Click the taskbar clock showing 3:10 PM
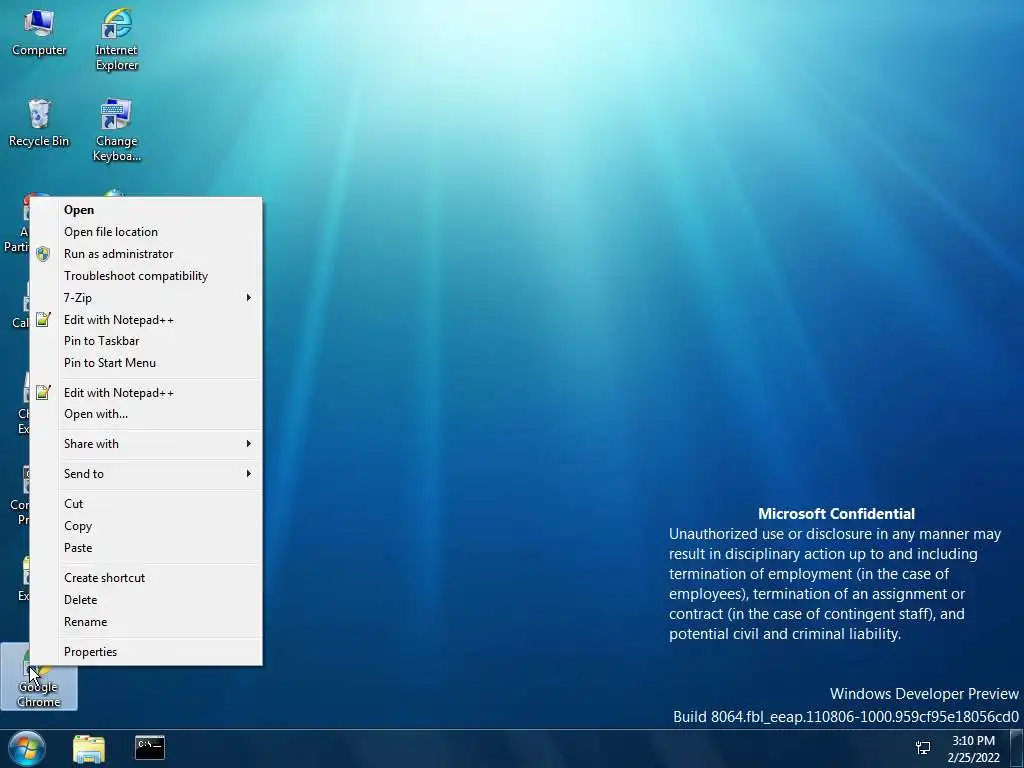The image size is (1024, 768). click(973, 749)
